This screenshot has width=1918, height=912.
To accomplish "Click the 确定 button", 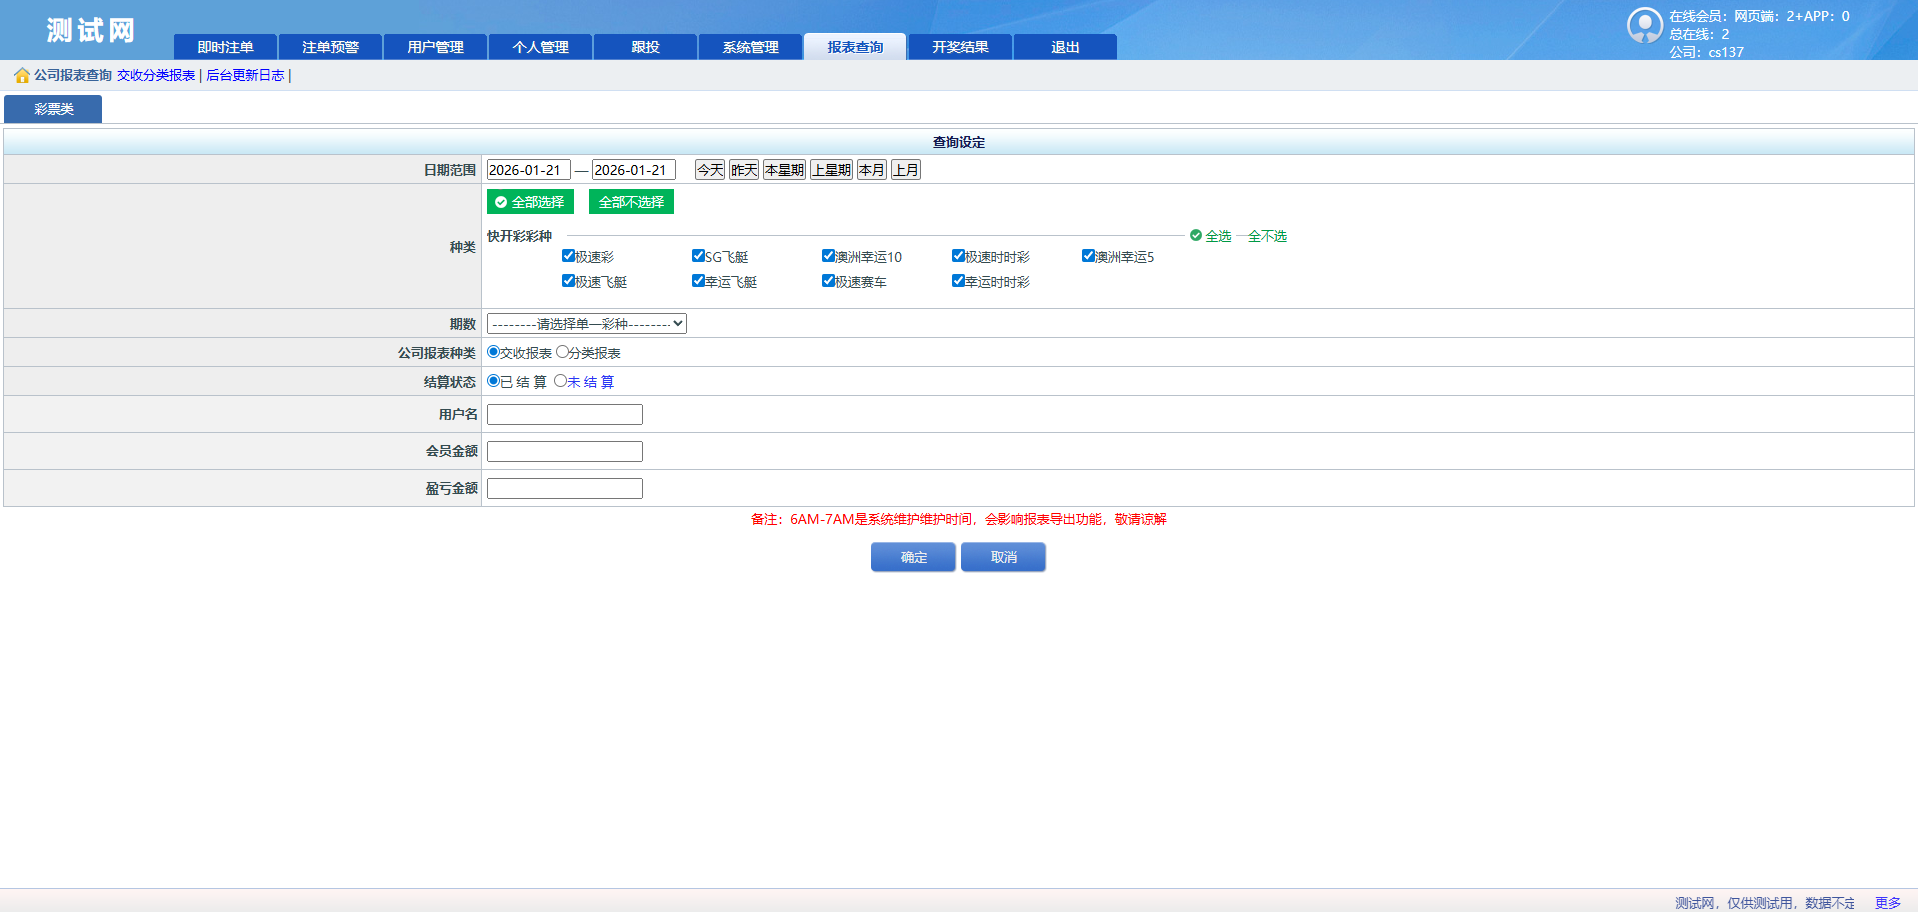I will pyautogui.click(x=913, y=557).
